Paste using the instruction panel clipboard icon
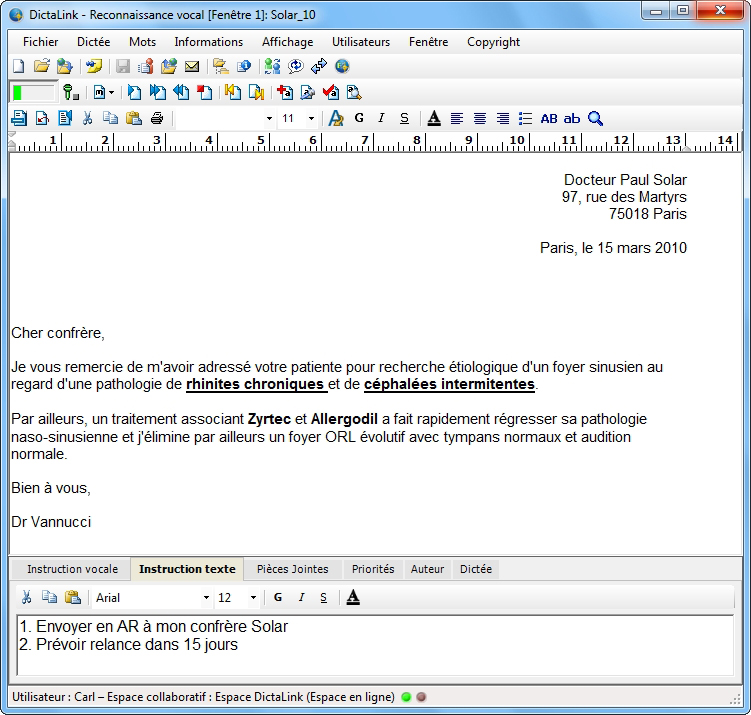 [x=72, y=598]
